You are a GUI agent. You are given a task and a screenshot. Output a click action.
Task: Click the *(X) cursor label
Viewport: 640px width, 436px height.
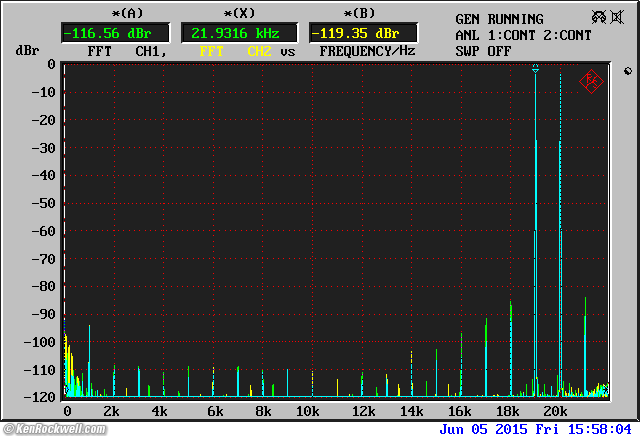(x=240, y=13)
